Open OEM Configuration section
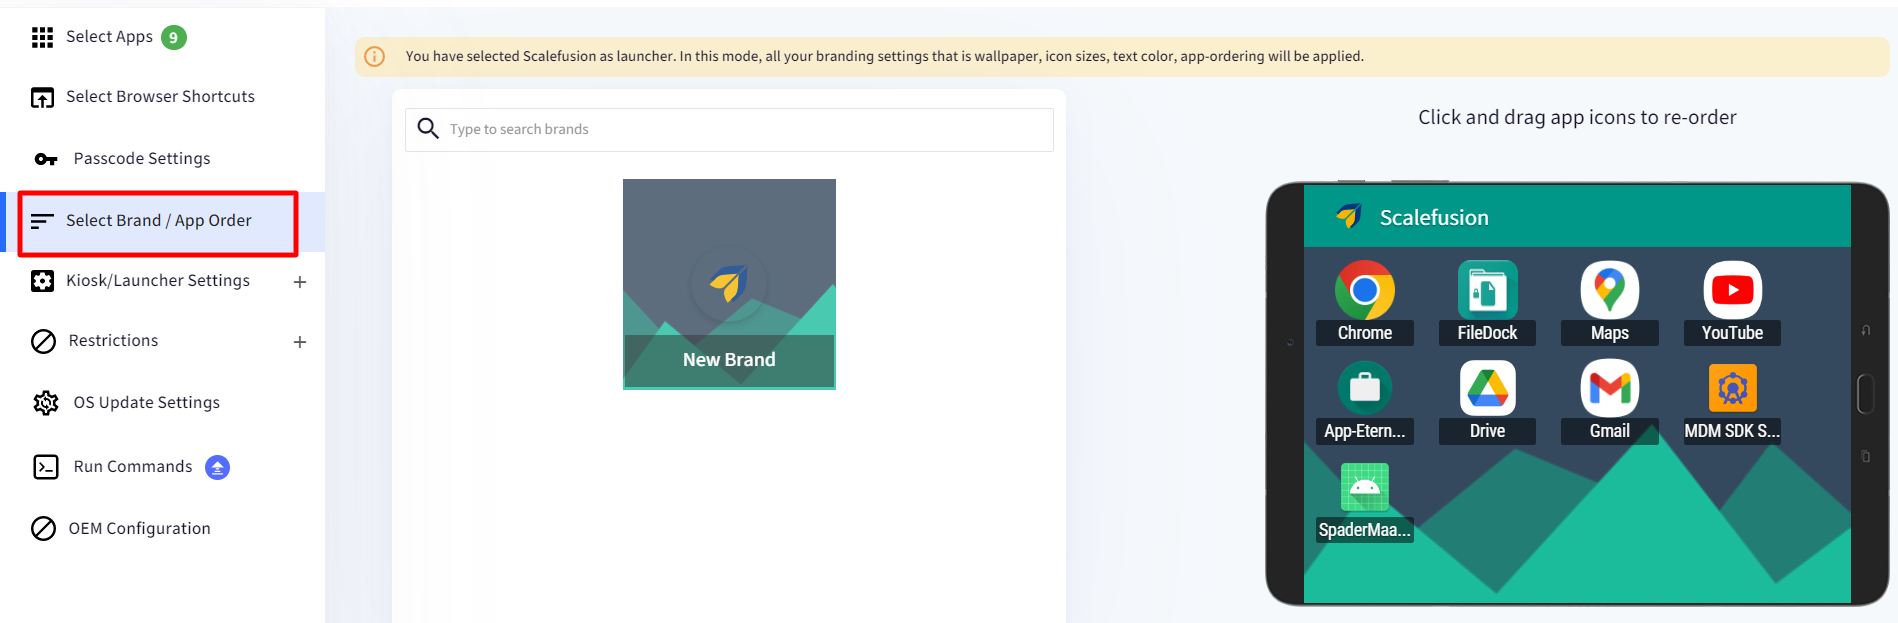The image size is (1898, 623). coord(140,529)
